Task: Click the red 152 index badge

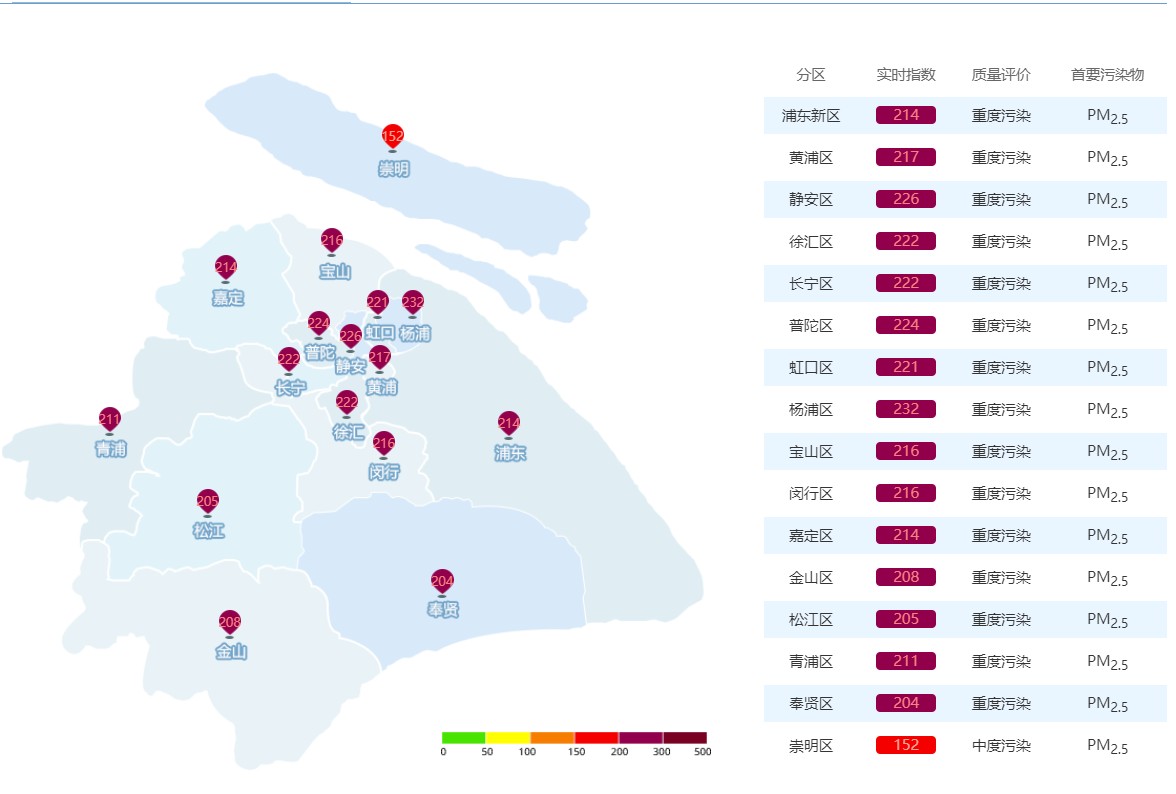Action: point(905,746)
